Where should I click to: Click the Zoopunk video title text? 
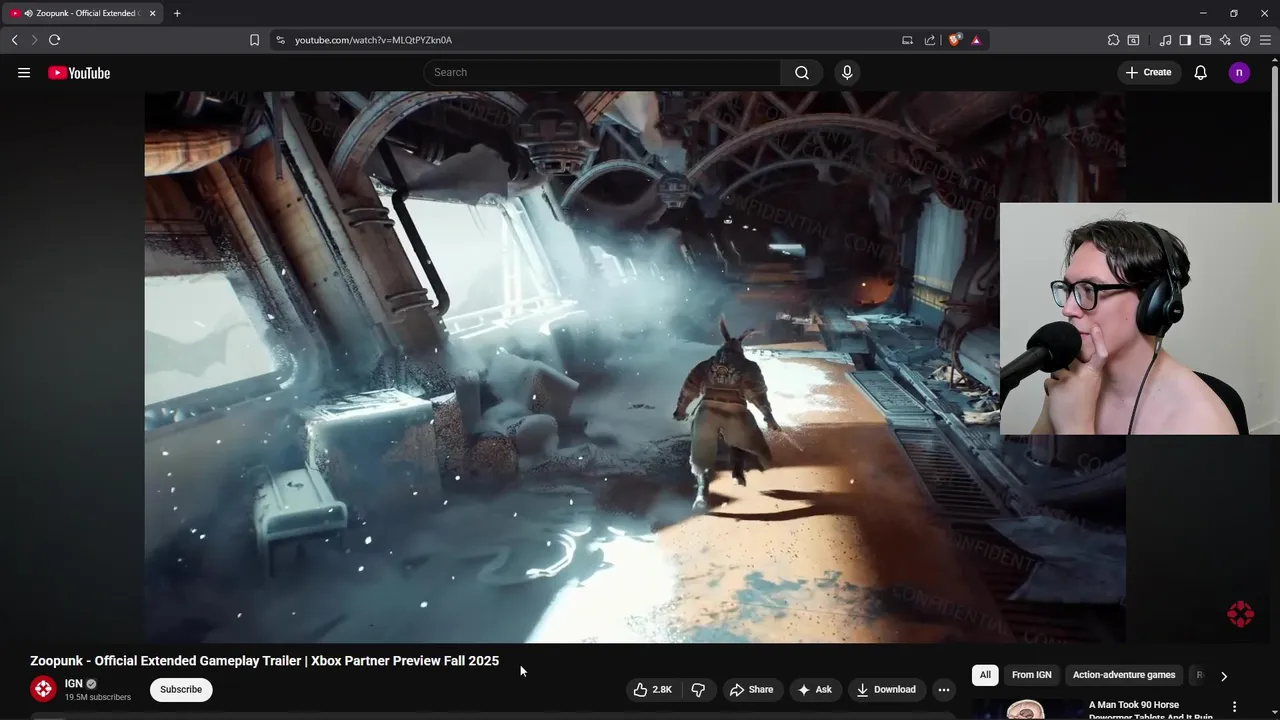(x=264, y=661)
